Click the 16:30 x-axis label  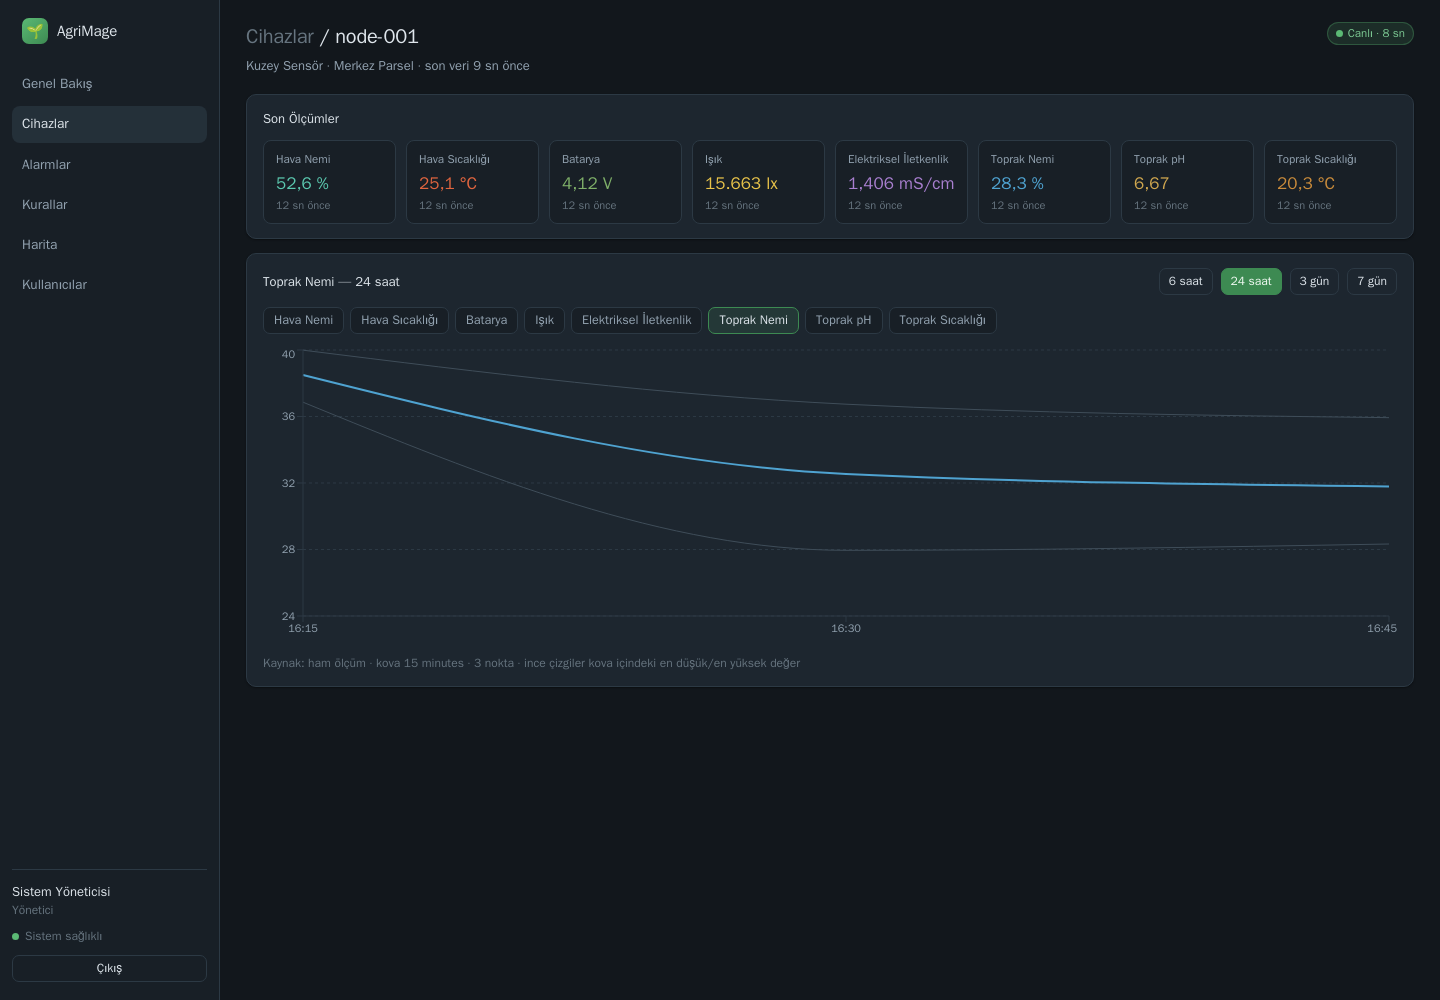click(846, 628)
